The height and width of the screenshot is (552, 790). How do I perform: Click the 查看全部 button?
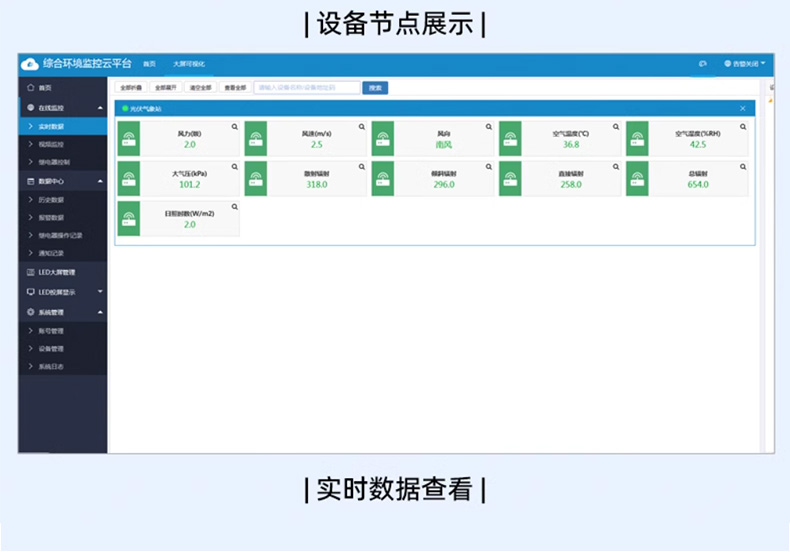235,88
